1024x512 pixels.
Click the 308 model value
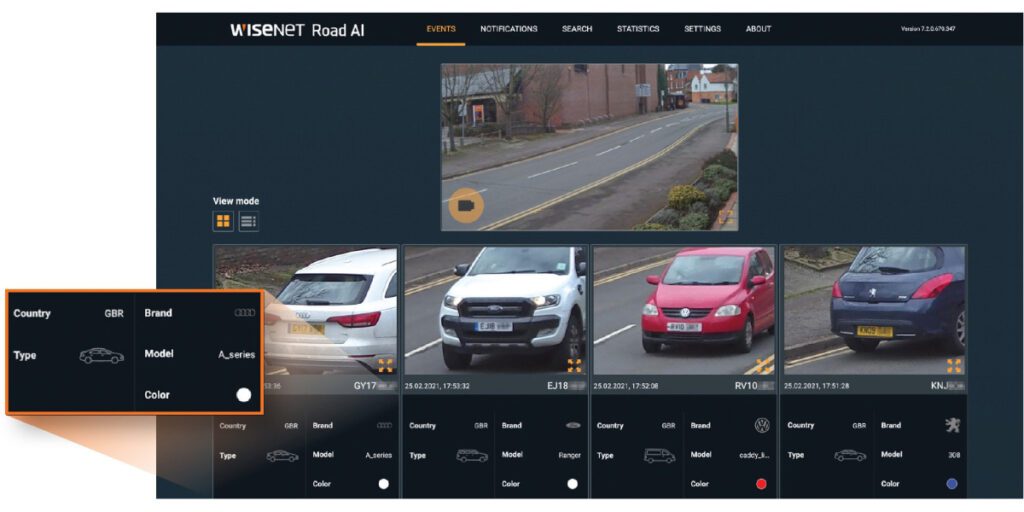click(x=954, y=455)
